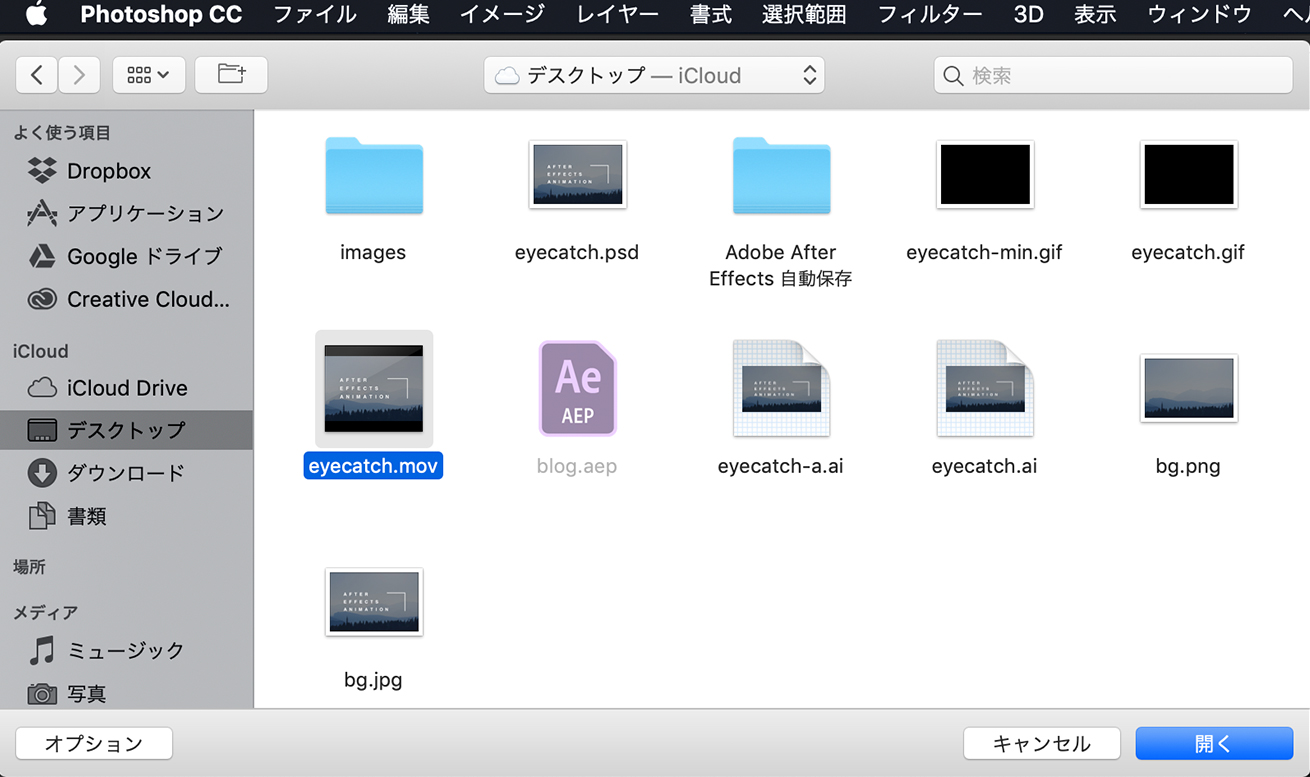The width and height of the screenshot is (1310, 777).
Task: Click the eyecatch-a.ai file name label
Action: (x=781, y=466)
